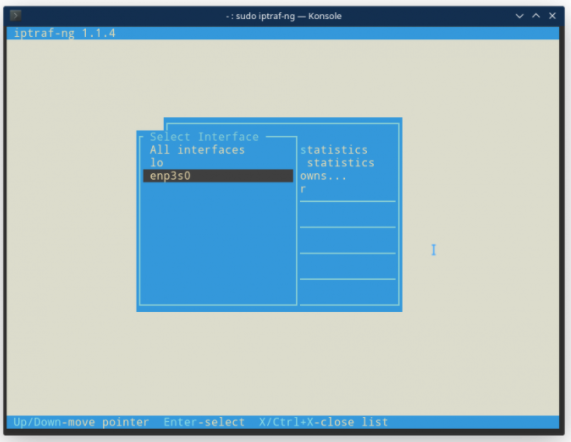Click the 'Select Interface' dialog title
Screen dimensions: 571x442
204,137
